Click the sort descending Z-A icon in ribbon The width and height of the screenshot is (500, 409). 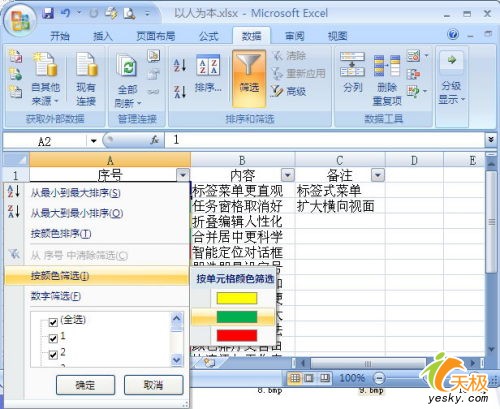180,92
